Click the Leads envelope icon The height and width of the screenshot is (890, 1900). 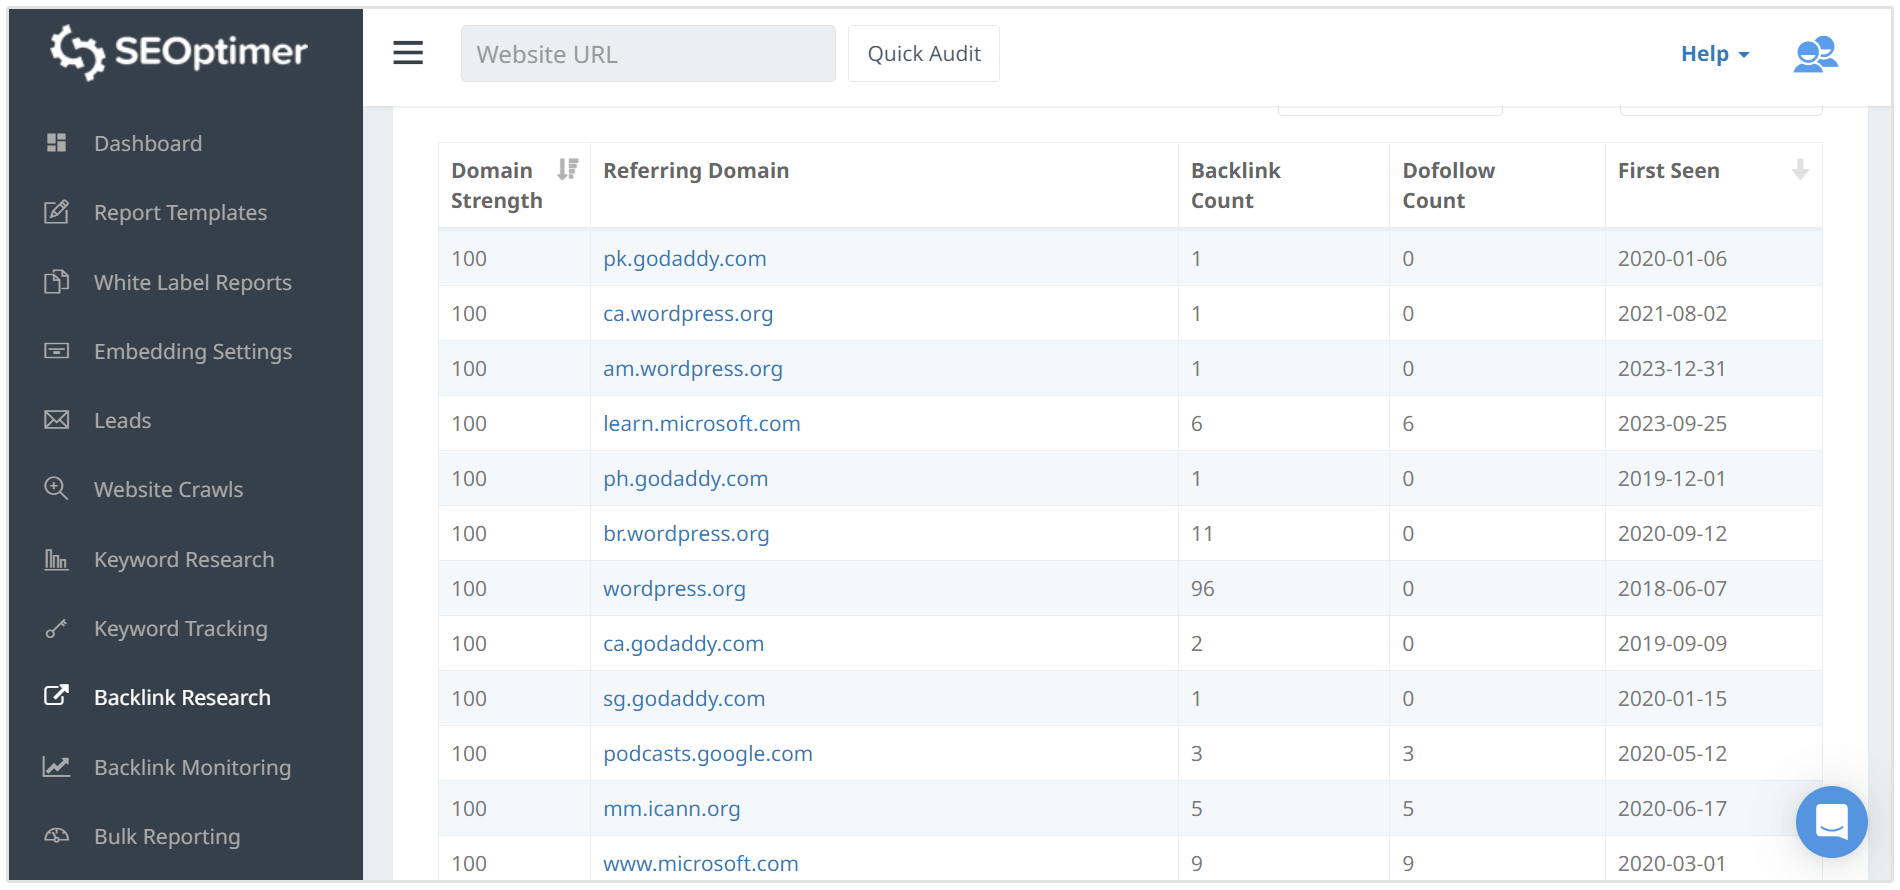click(x=57, y=420)
